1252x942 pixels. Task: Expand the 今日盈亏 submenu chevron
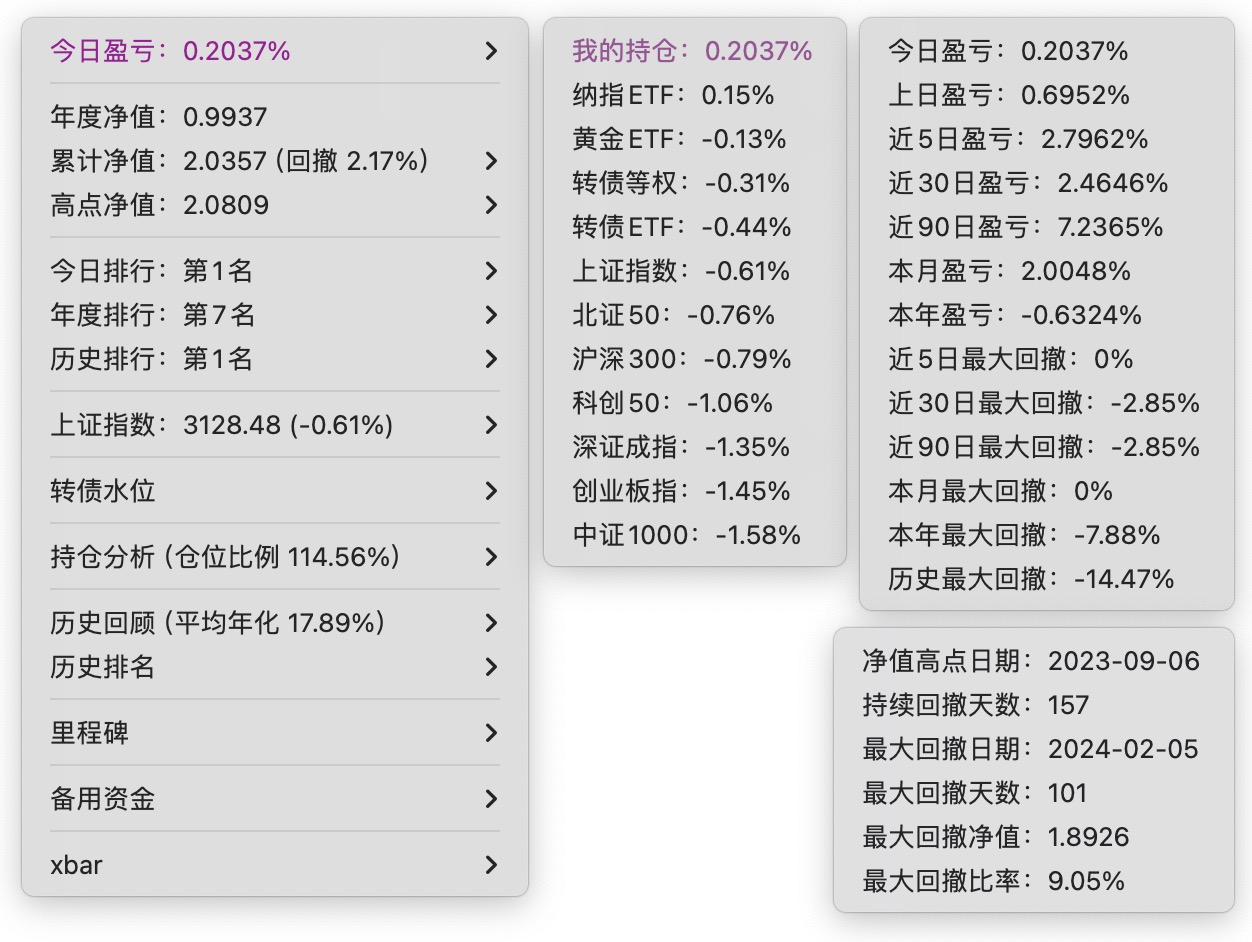[490, 51]
